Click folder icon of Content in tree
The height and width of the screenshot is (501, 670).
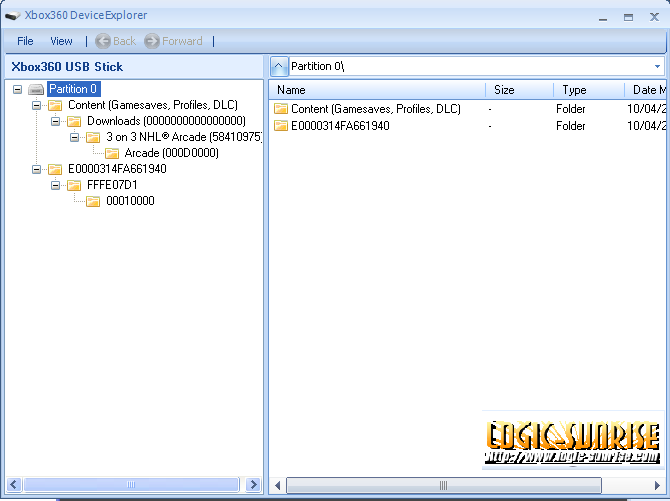(55, 105)
